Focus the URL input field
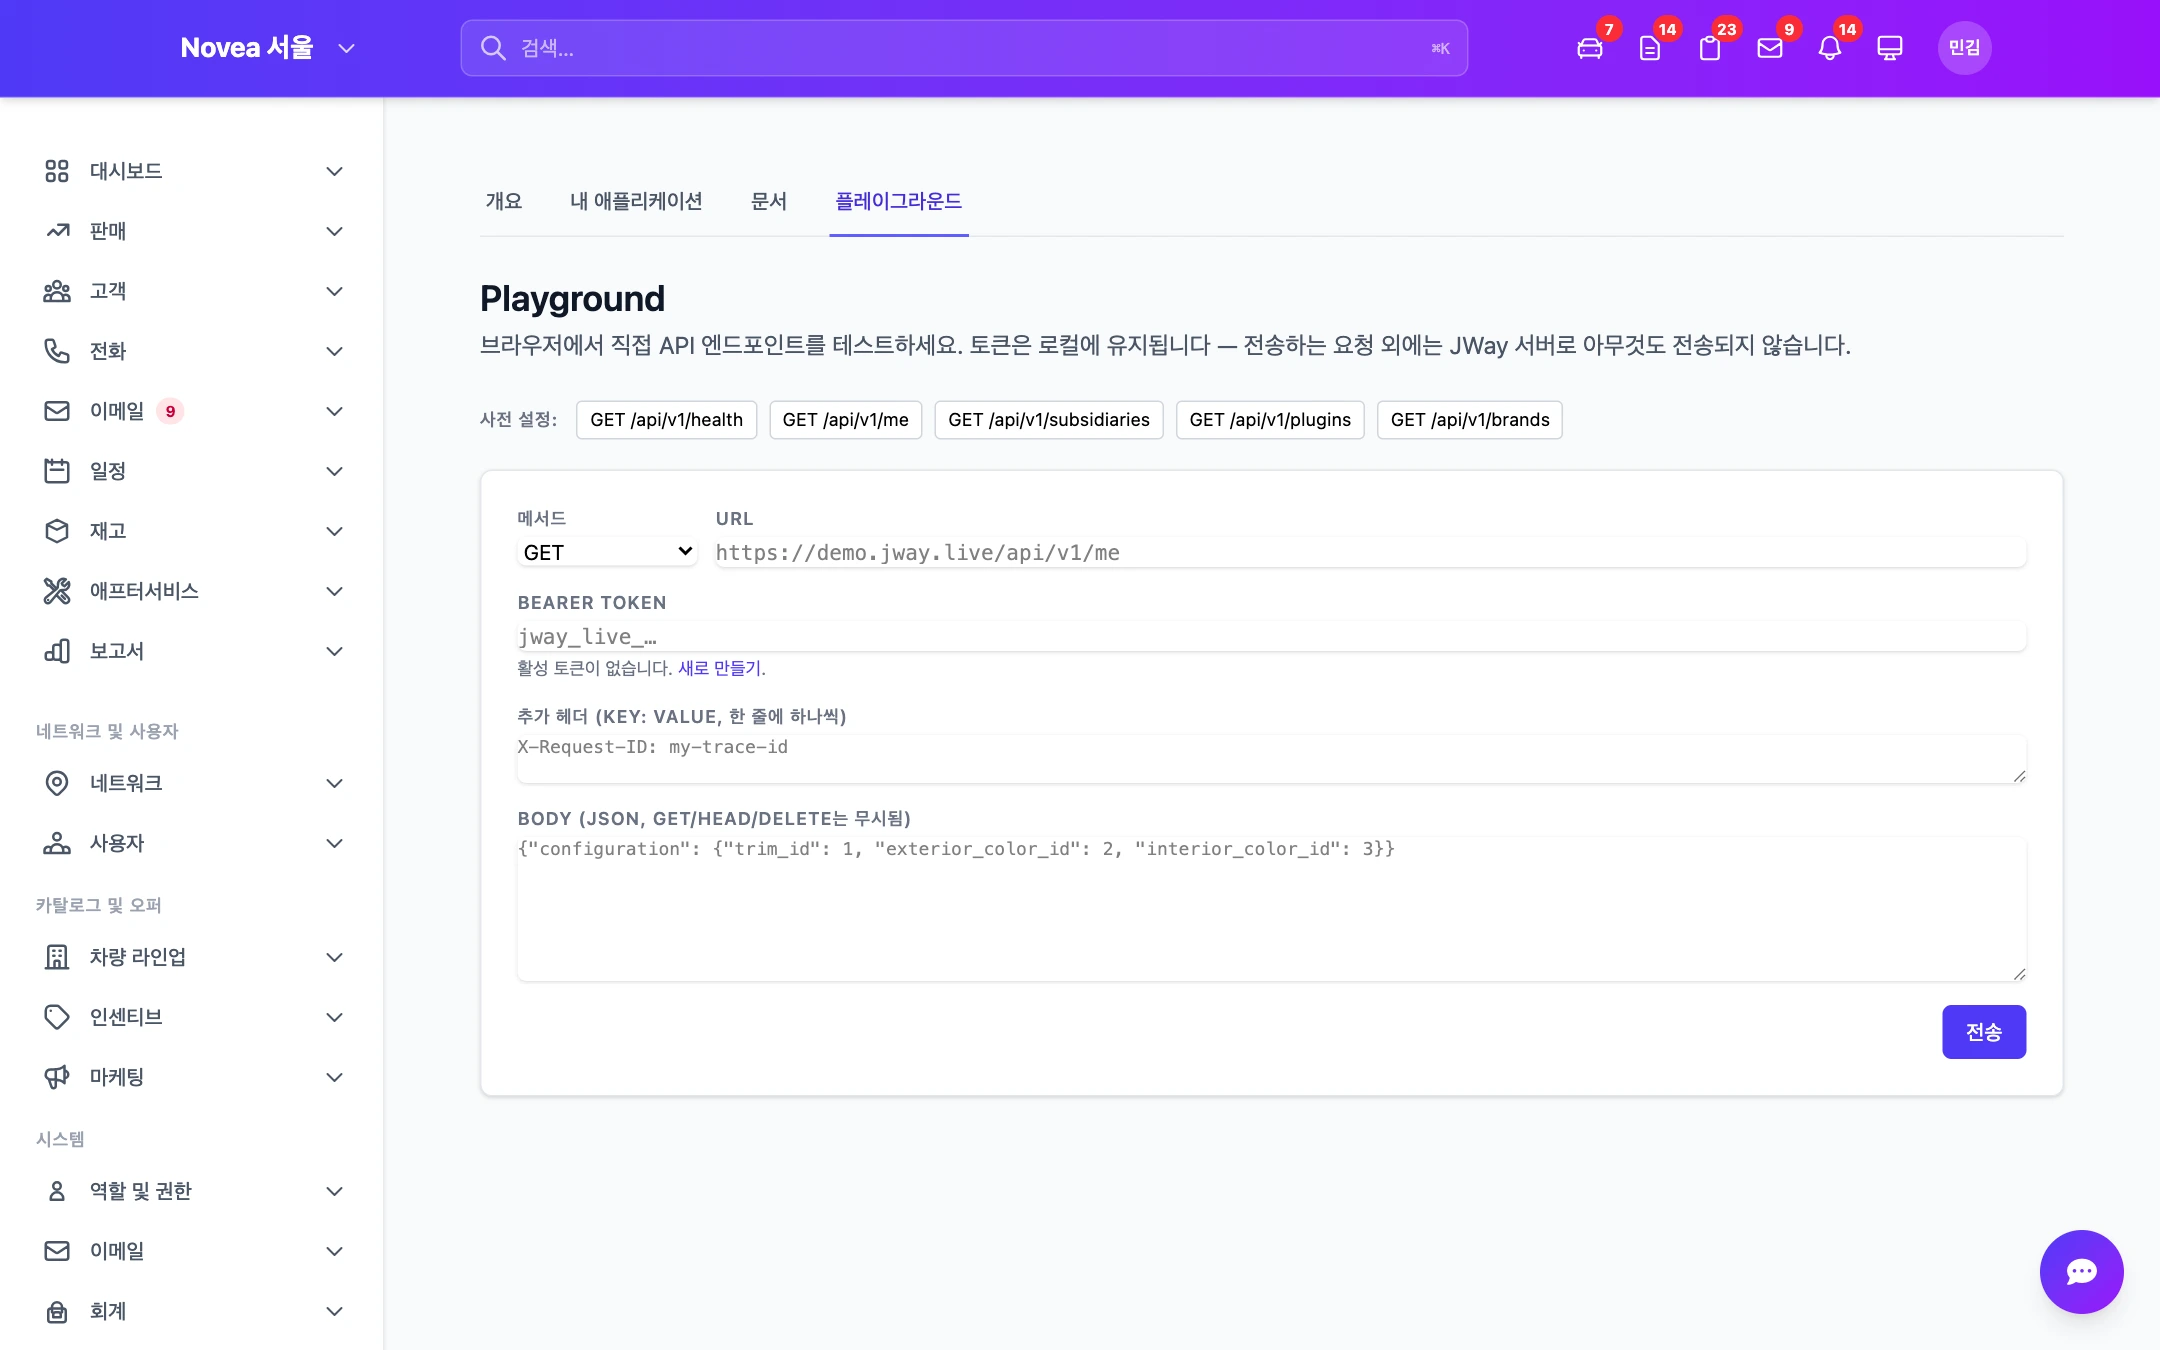Image resolution: width=2160 pixels, height=1350 pixels. [1371, 552]
